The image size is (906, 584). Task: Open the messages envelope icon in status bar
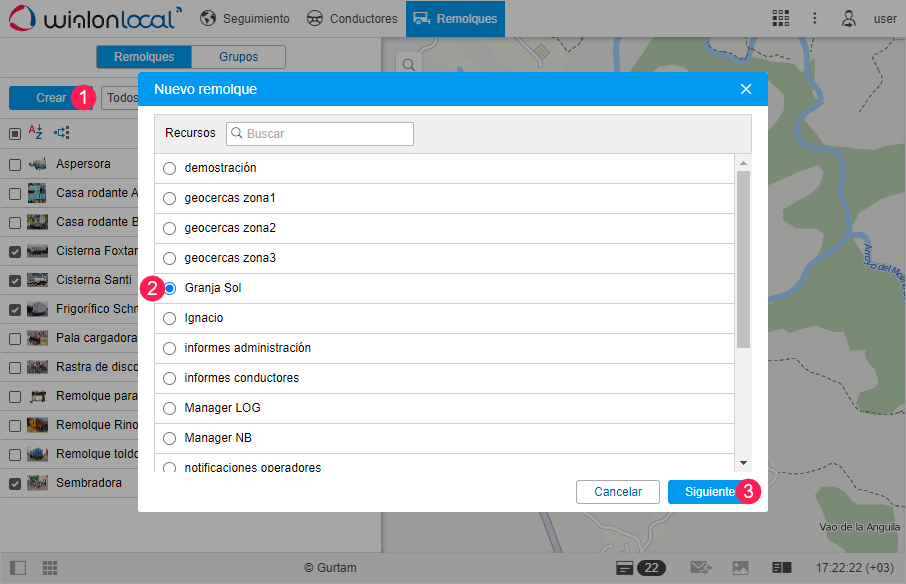701,568
